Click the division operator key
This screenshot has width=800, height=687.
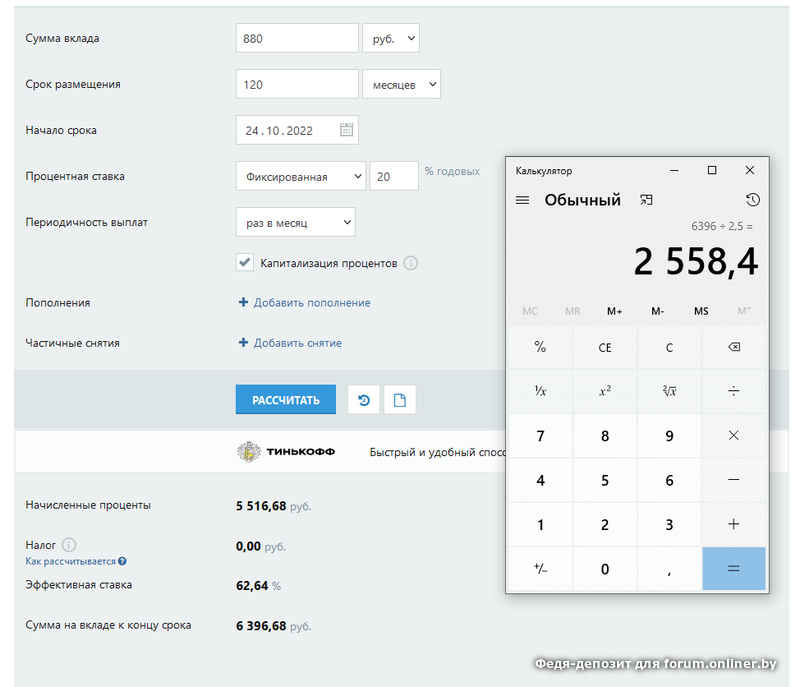[x=734, y=391]
